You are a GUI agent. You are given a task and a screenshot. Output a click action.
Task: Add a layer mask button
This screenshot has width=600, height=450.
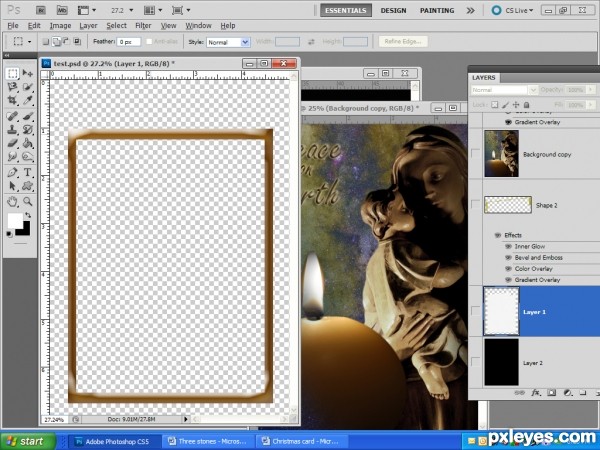click(551, 393)
